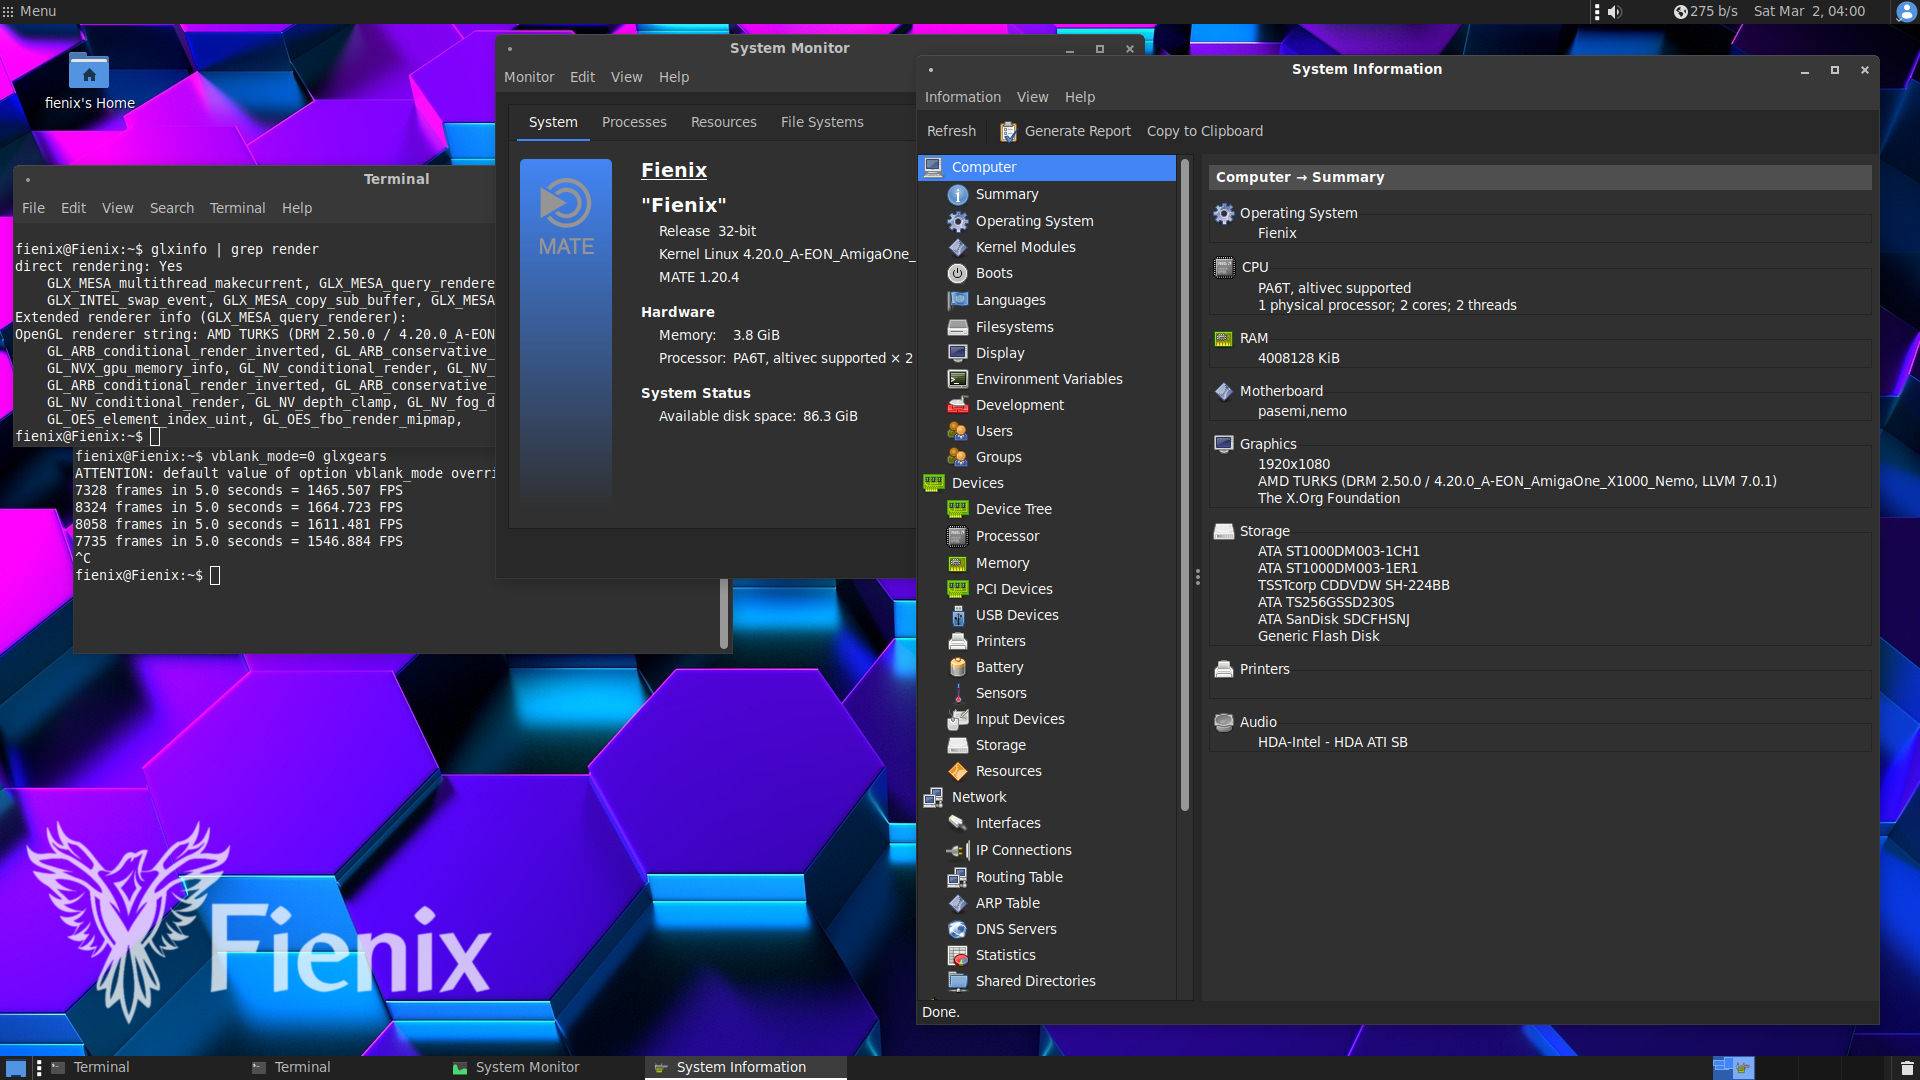The width and height of the screenshot is (1920, 1080).
Task: Select the Boots sidebar item
Action: [993, 273]
